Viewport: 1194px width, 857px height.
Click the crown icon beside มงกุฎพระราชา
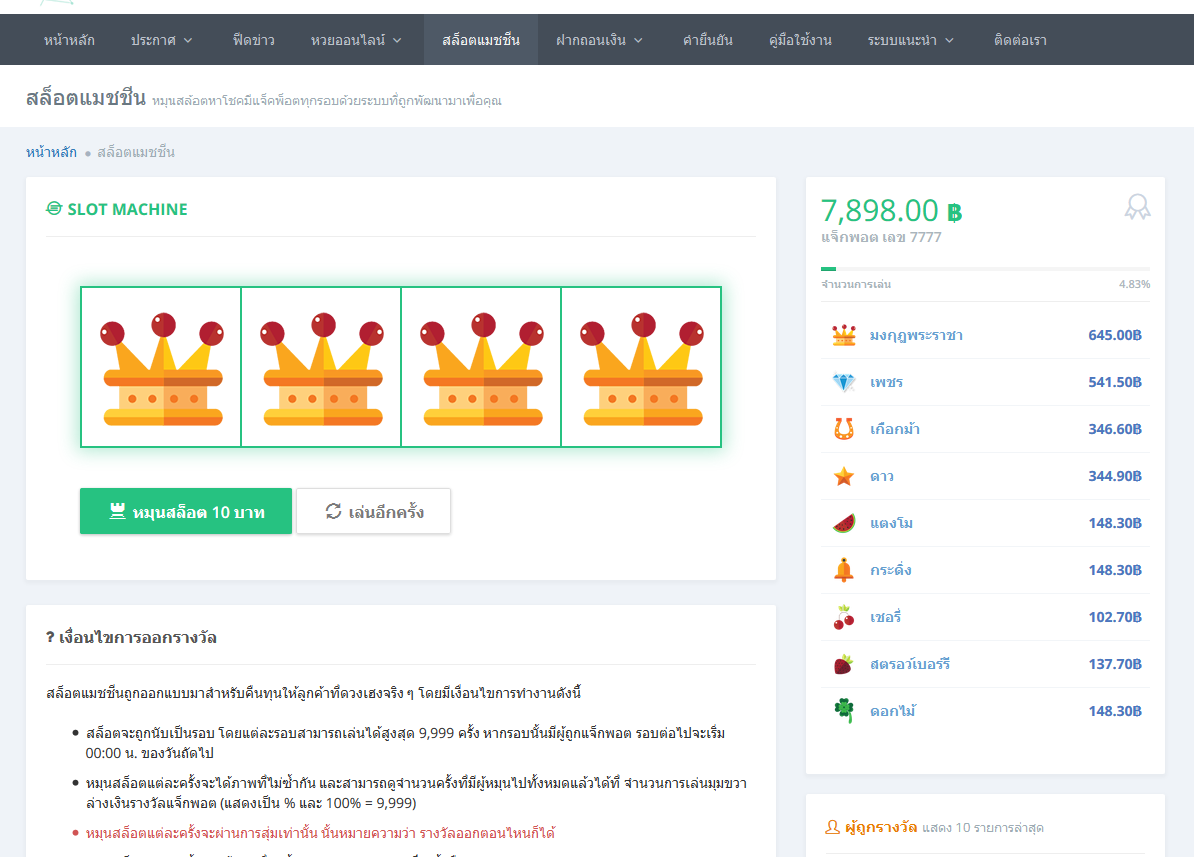844,335
